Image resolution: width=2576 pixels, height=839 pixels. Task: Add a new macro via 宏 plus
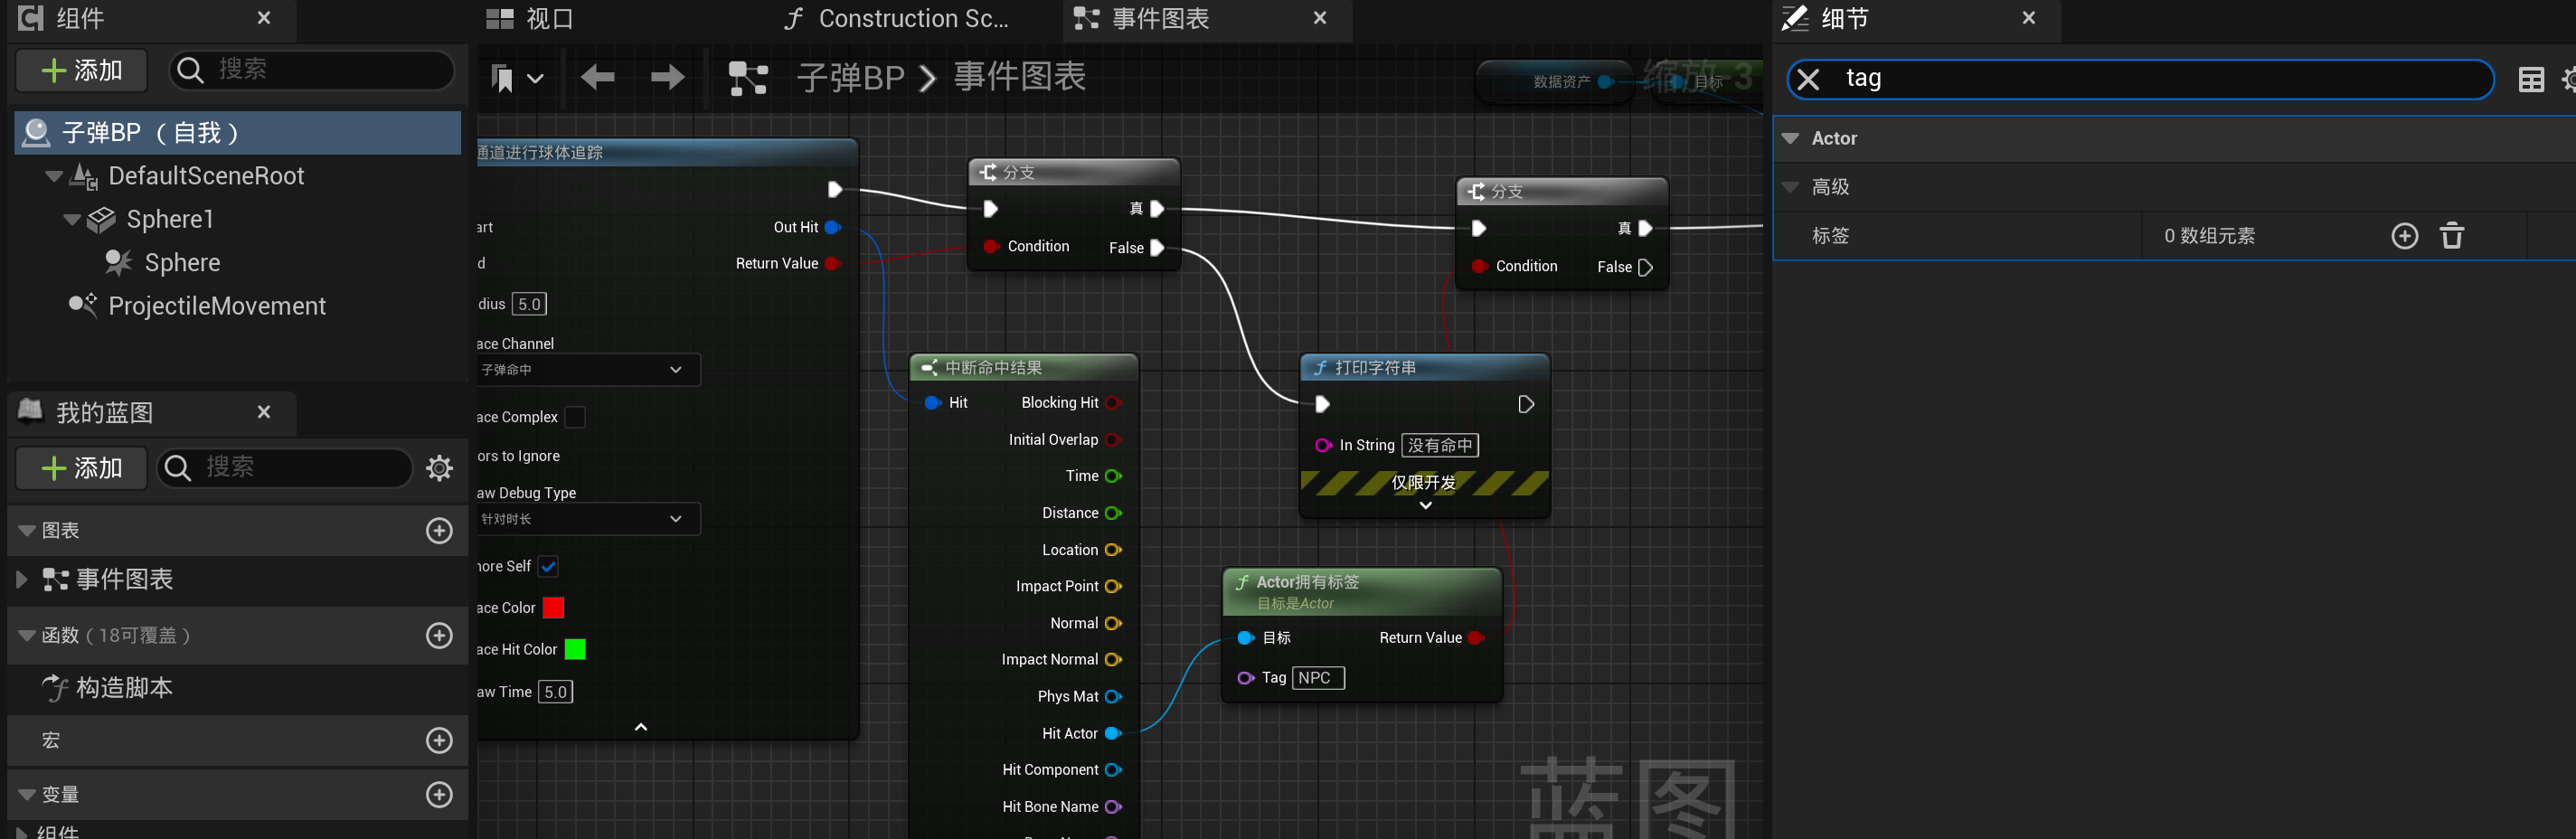(x=439, y=741)
